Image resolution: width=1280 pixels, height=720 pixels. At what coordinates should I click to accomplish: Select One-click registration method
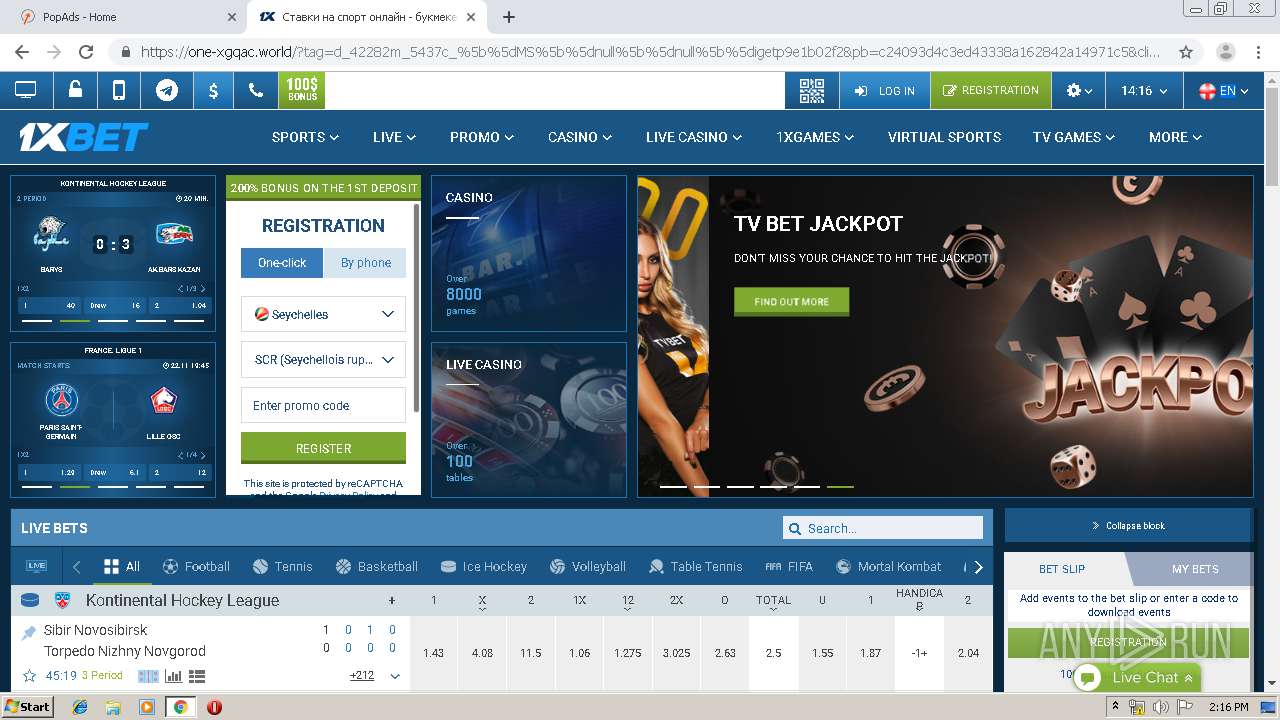click(x=282, y=263)
